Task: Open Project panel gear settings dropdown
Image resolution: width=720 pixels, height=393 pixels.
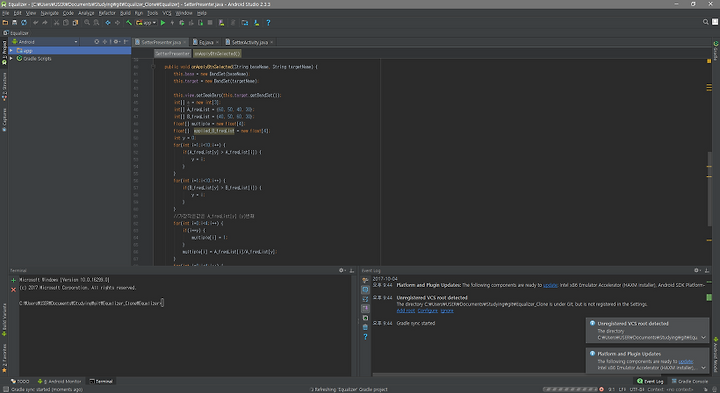Action: coord(117,42)
